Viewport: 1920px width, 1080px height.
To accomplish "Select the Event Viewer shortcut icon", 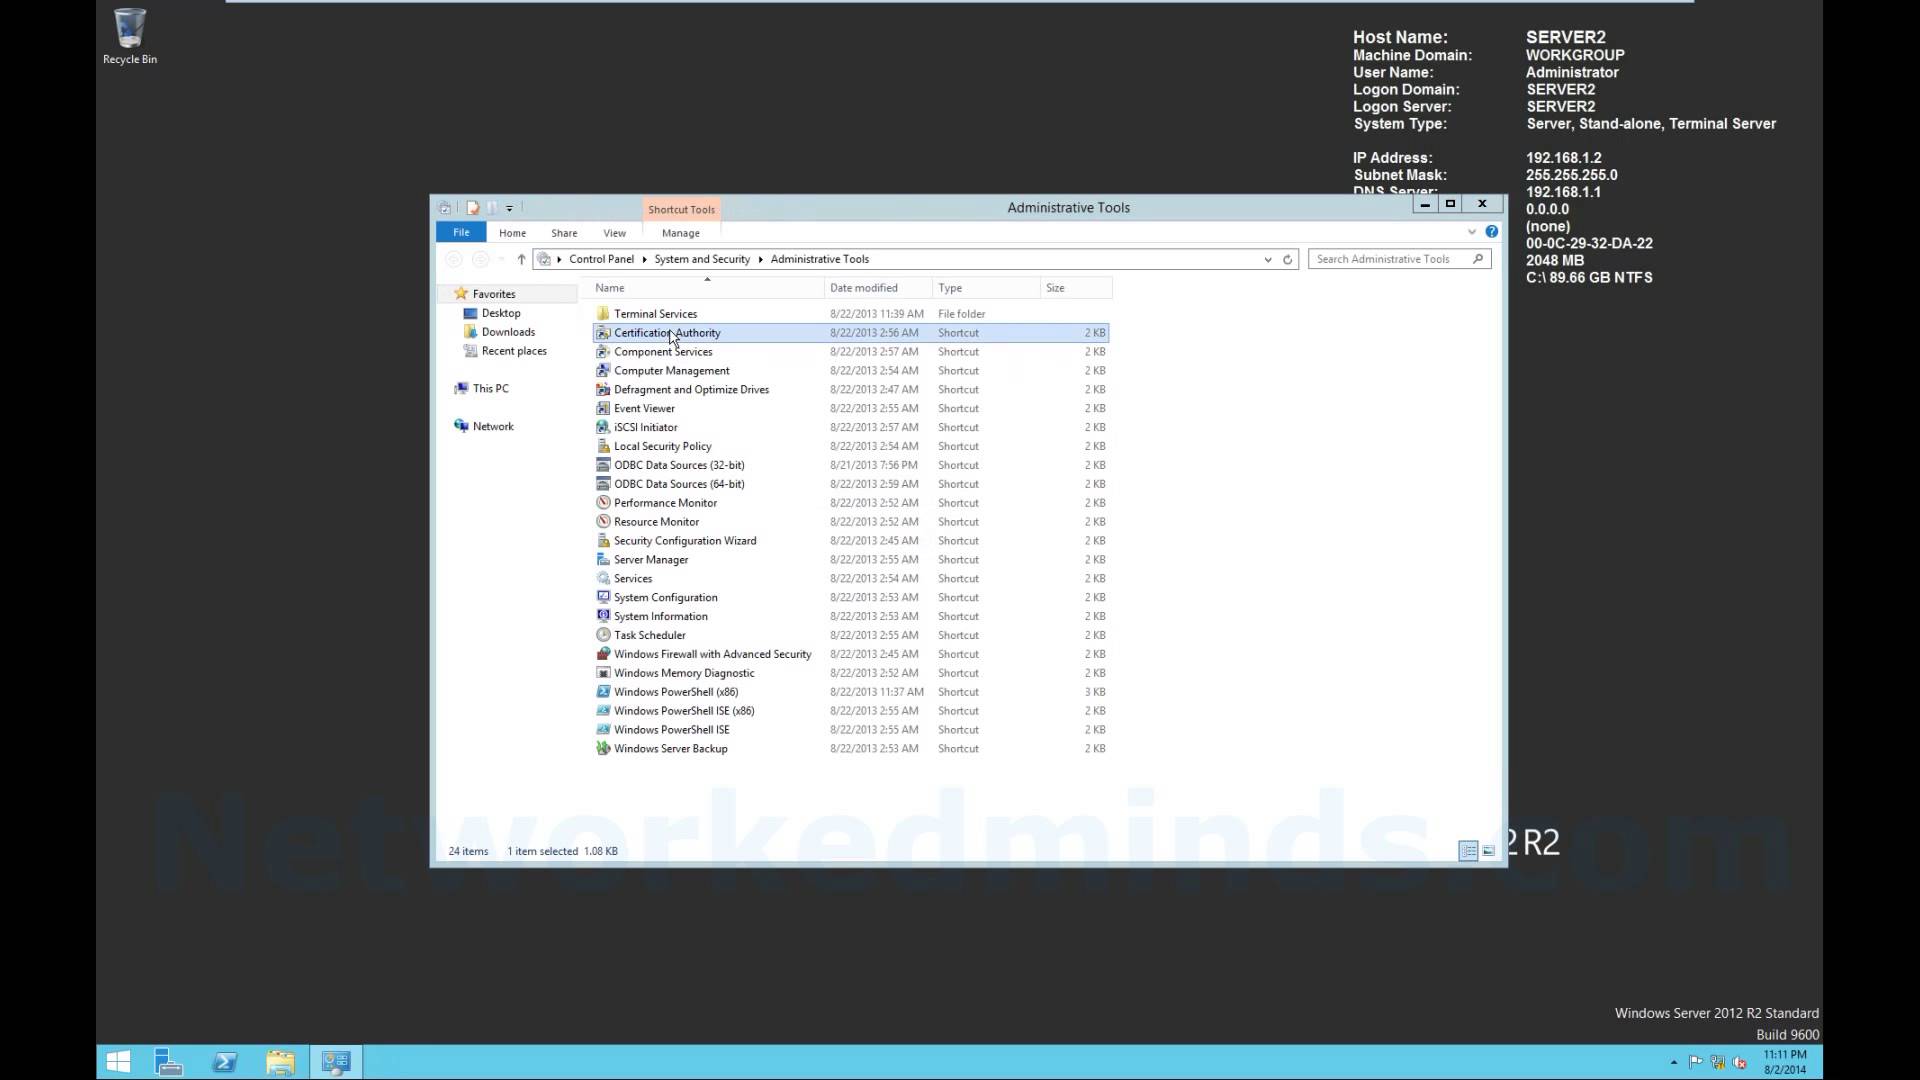I will click(x=603, y=408).
